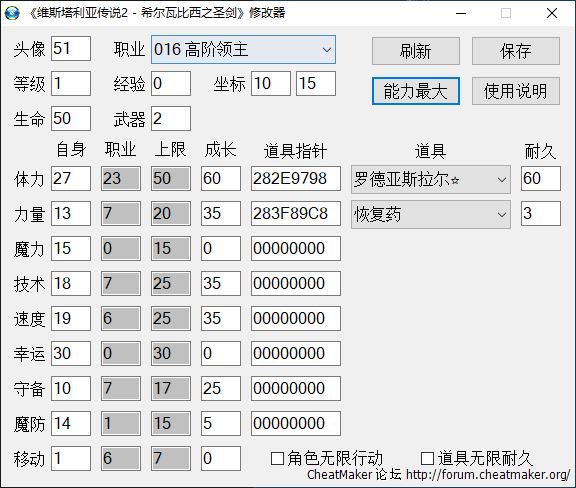Image resolution: width=576 pixels, height=488 pixels.
Task: Click the durability field showing 60
Action: click(541, 179)
